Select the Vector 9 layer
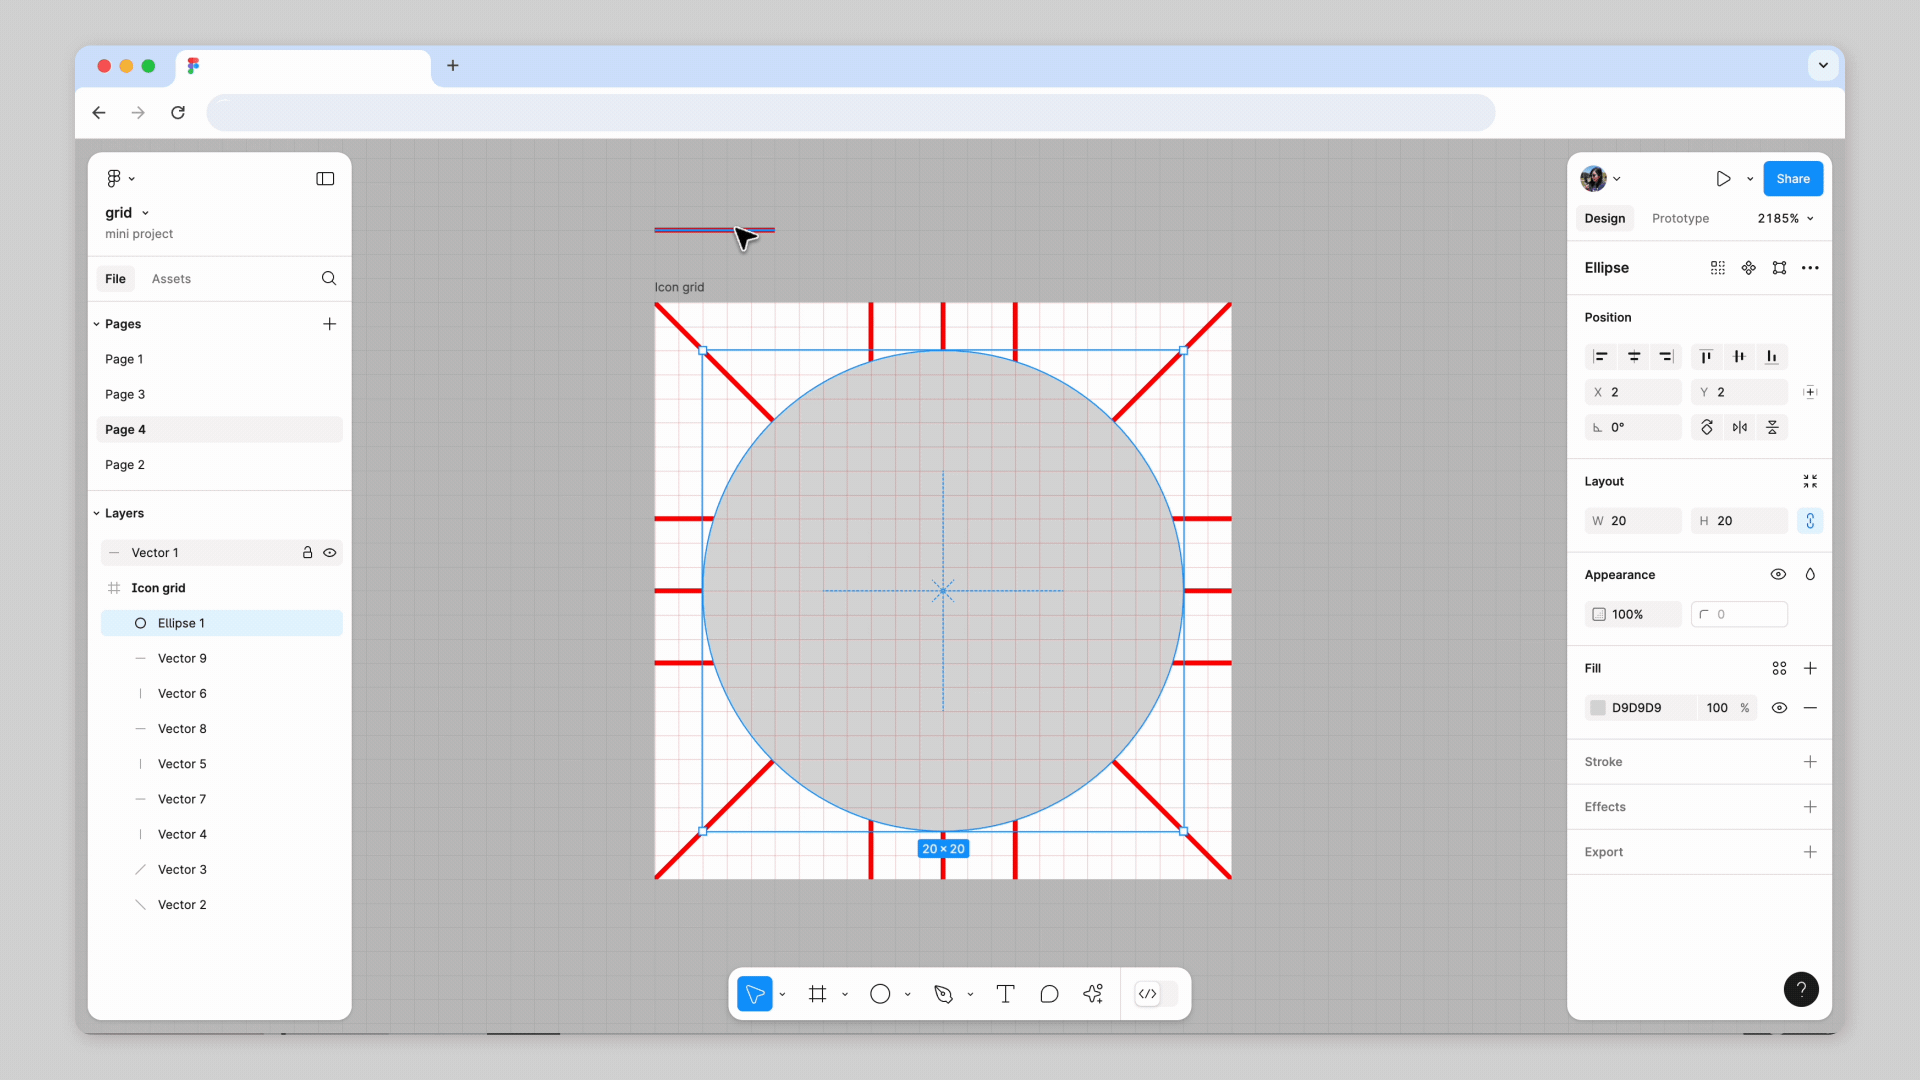Screen dimensions: 1920x1080 (182, 658)
